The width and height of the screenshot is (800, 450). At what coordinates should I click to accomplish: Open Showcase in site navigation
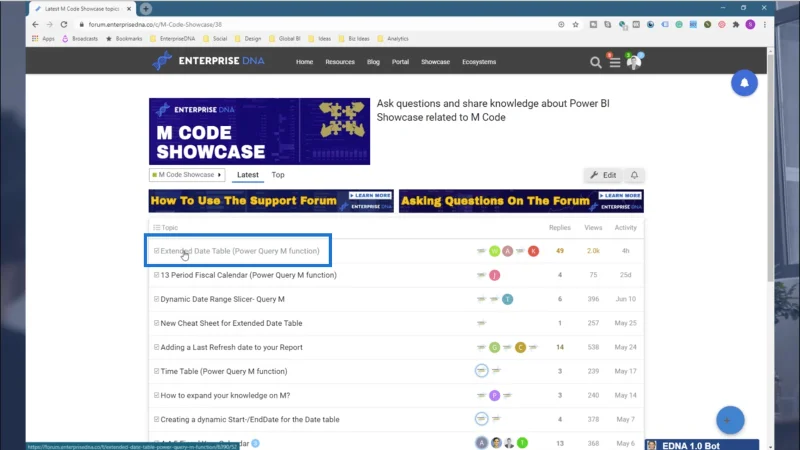[x=435, y=62]
